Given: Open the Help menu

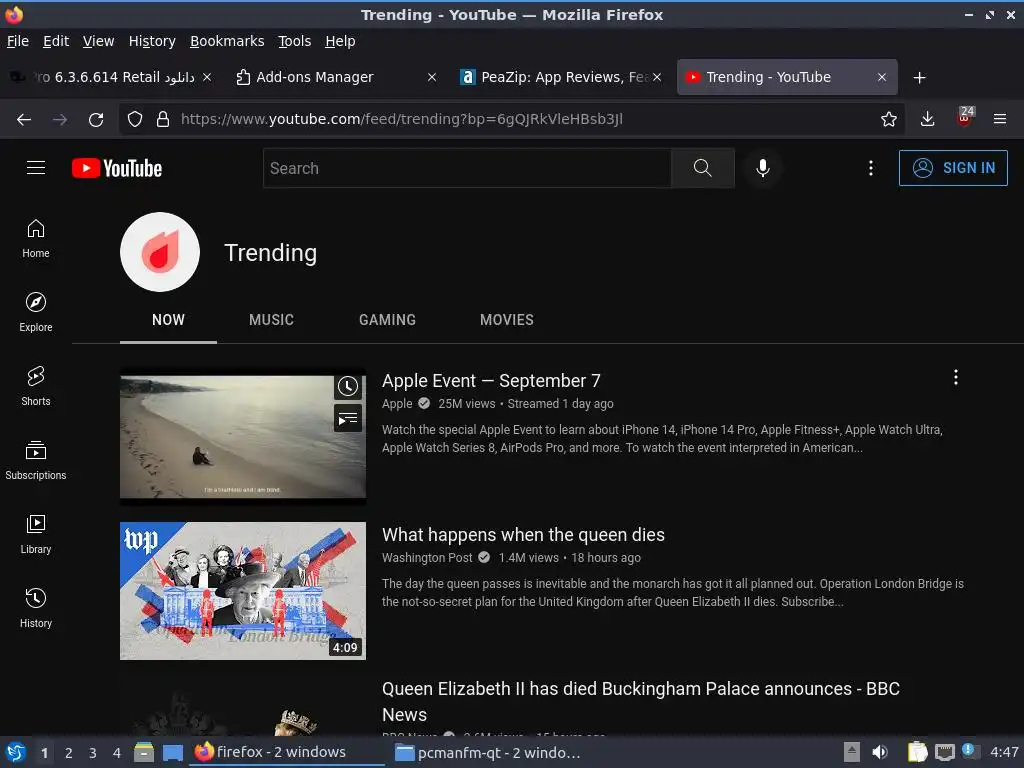Looking at the screenshot, I should pyautogui.click(x=340, y=41).
